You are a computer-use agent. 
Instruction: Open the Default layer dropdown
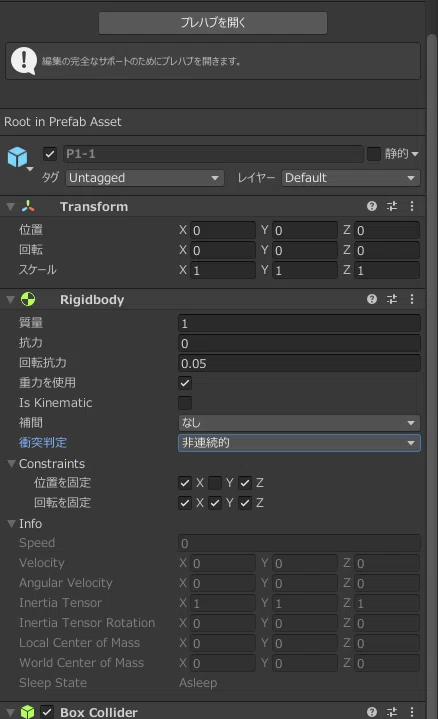coord(350,178)
